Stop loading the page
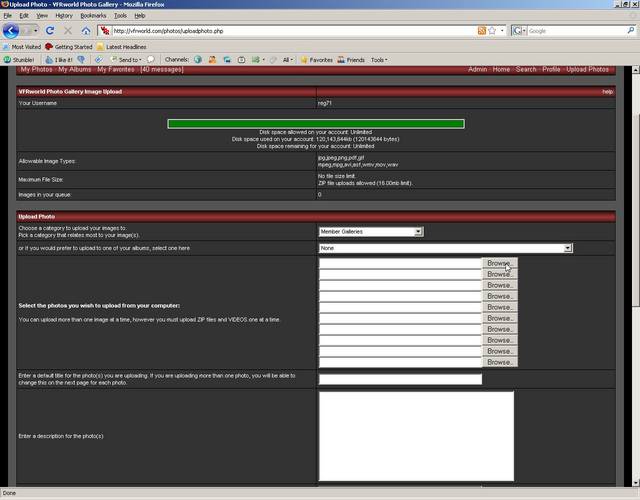The height and width of the screenshot is (500, 640). tap(68, 31)
